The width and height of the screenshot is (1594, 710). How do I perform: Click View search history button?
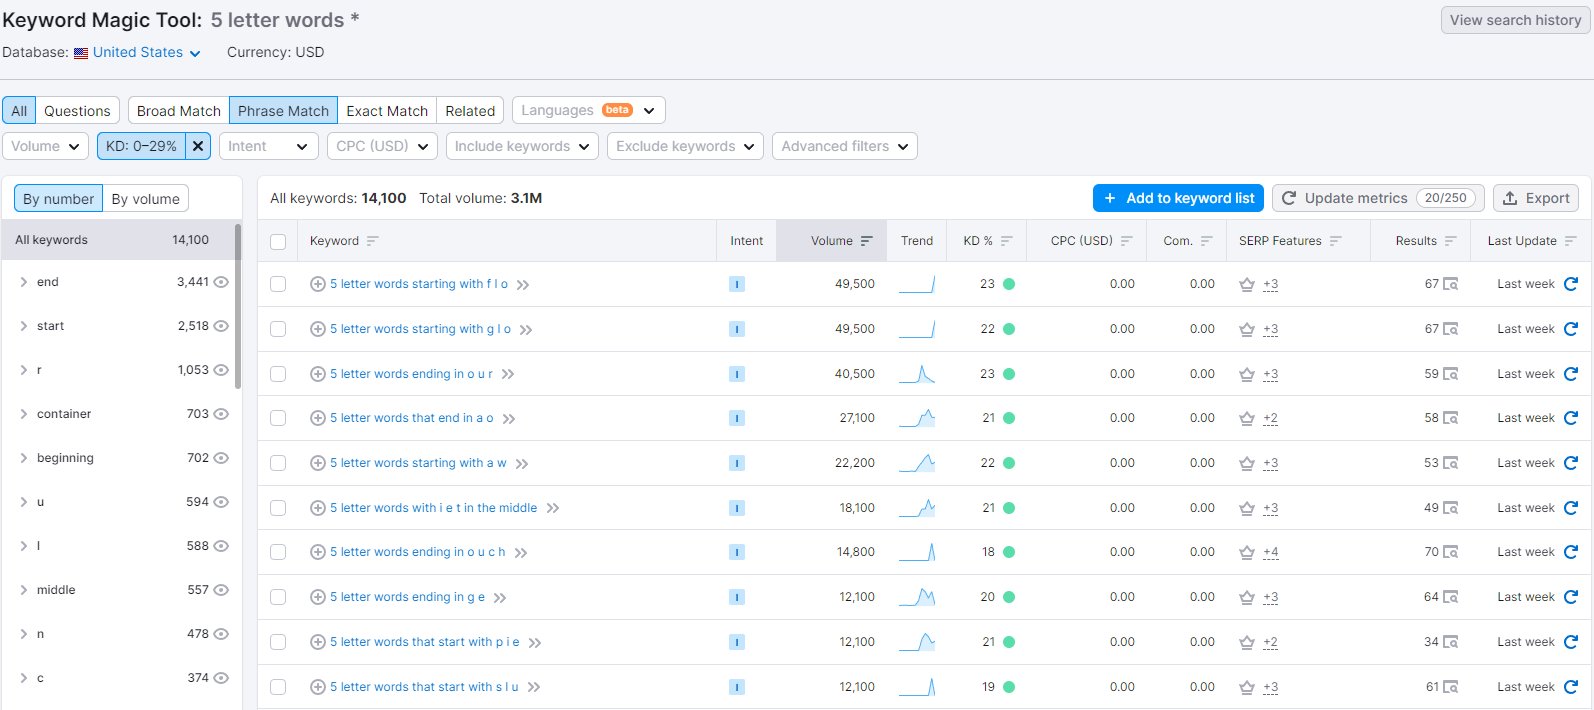point(1515,20)
